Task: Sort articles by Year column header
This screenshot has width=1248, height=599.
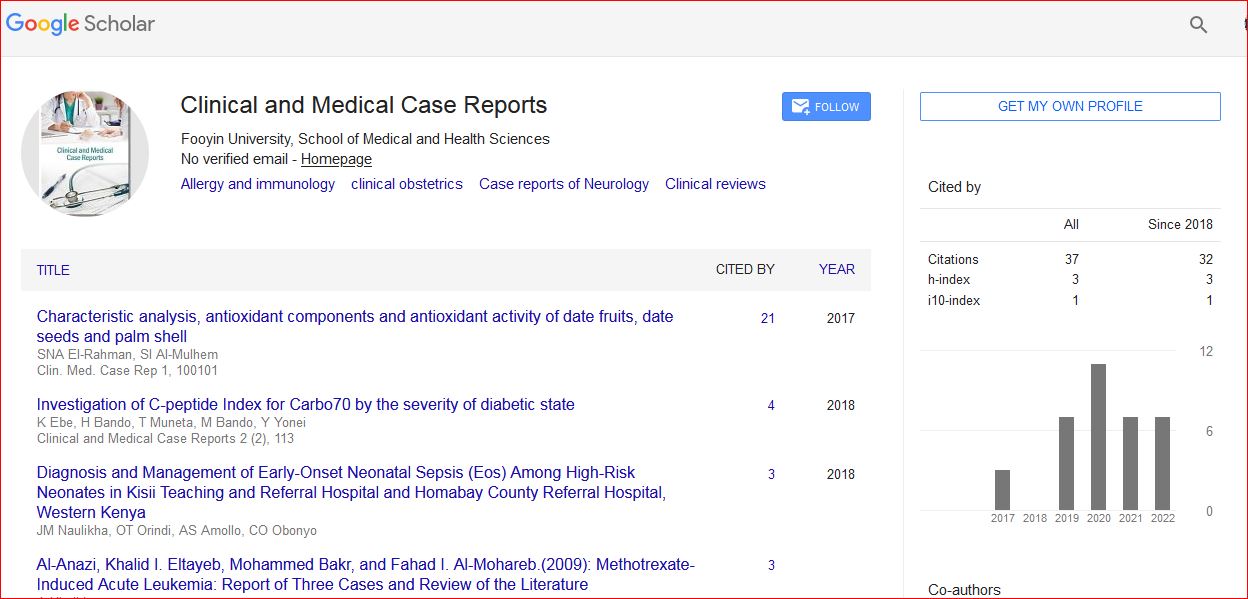Action: tap(836, 269)
